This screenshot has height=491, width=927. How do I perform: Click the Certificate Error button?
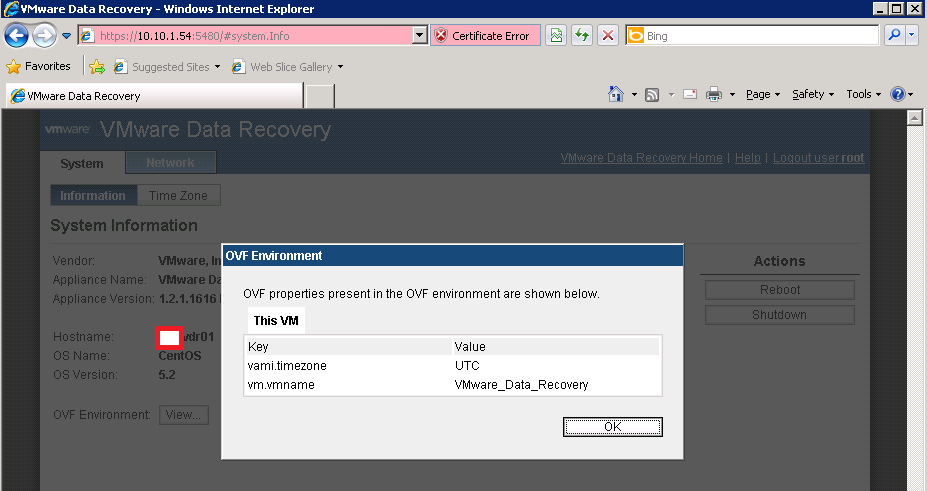484,36
